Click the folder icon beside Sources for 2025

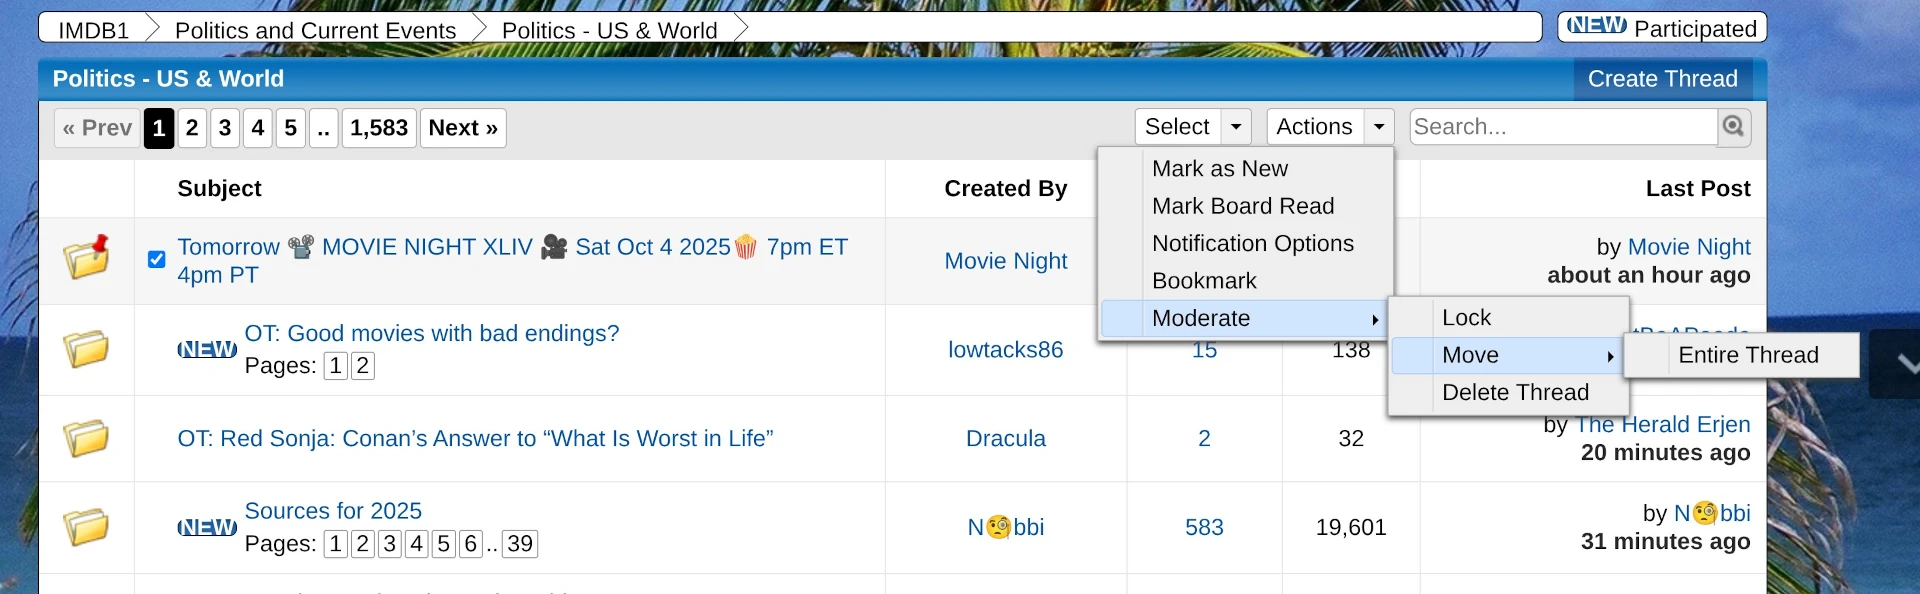coord(86,527)
